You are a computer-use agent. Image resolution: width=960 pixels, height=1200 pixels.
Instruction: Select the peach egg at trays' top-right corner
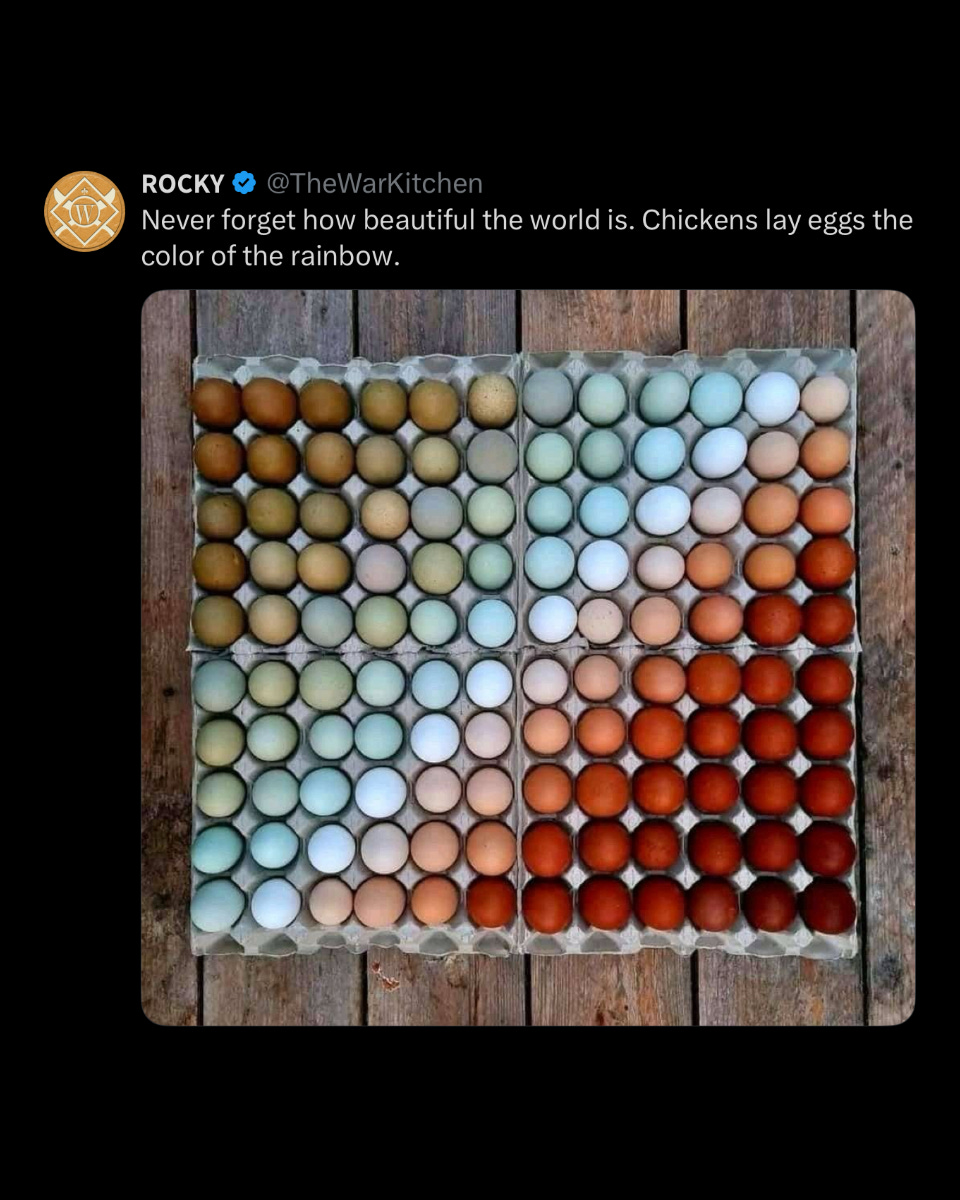(826, 398)
